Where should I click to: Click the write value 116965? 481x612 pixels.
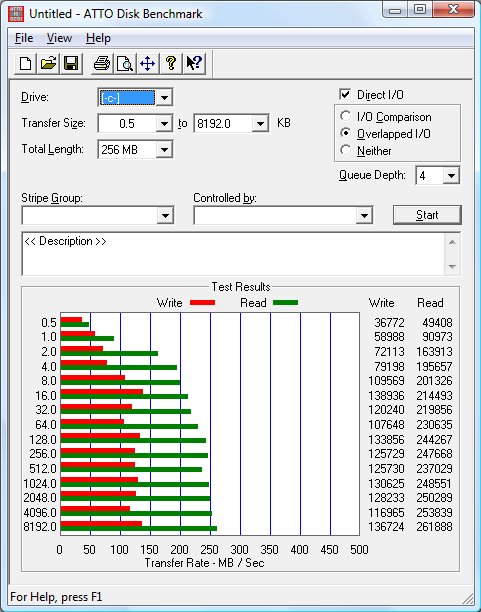pyautogui.click(x=387, y=512)
